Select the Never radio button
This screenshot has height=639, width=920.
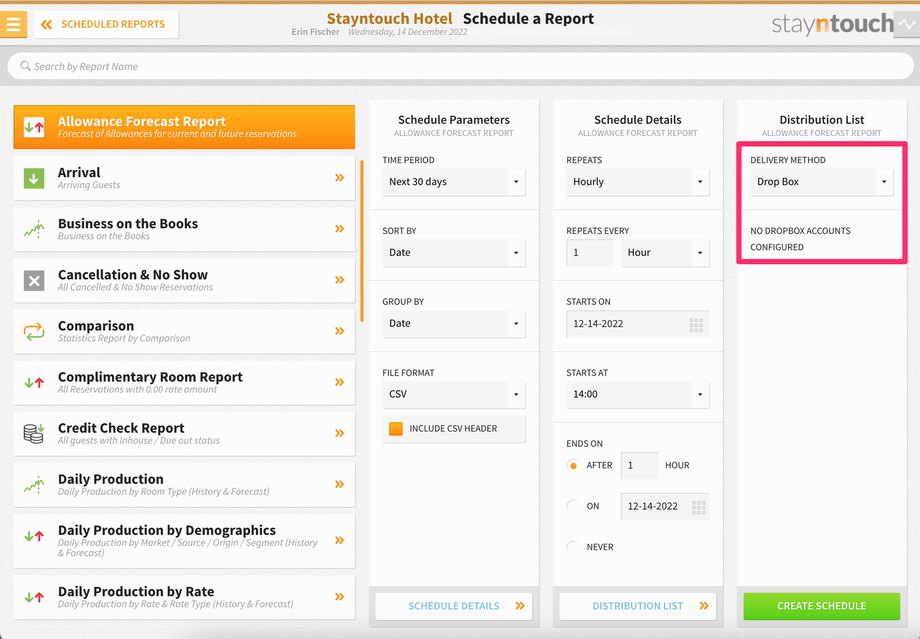[573, 547]
